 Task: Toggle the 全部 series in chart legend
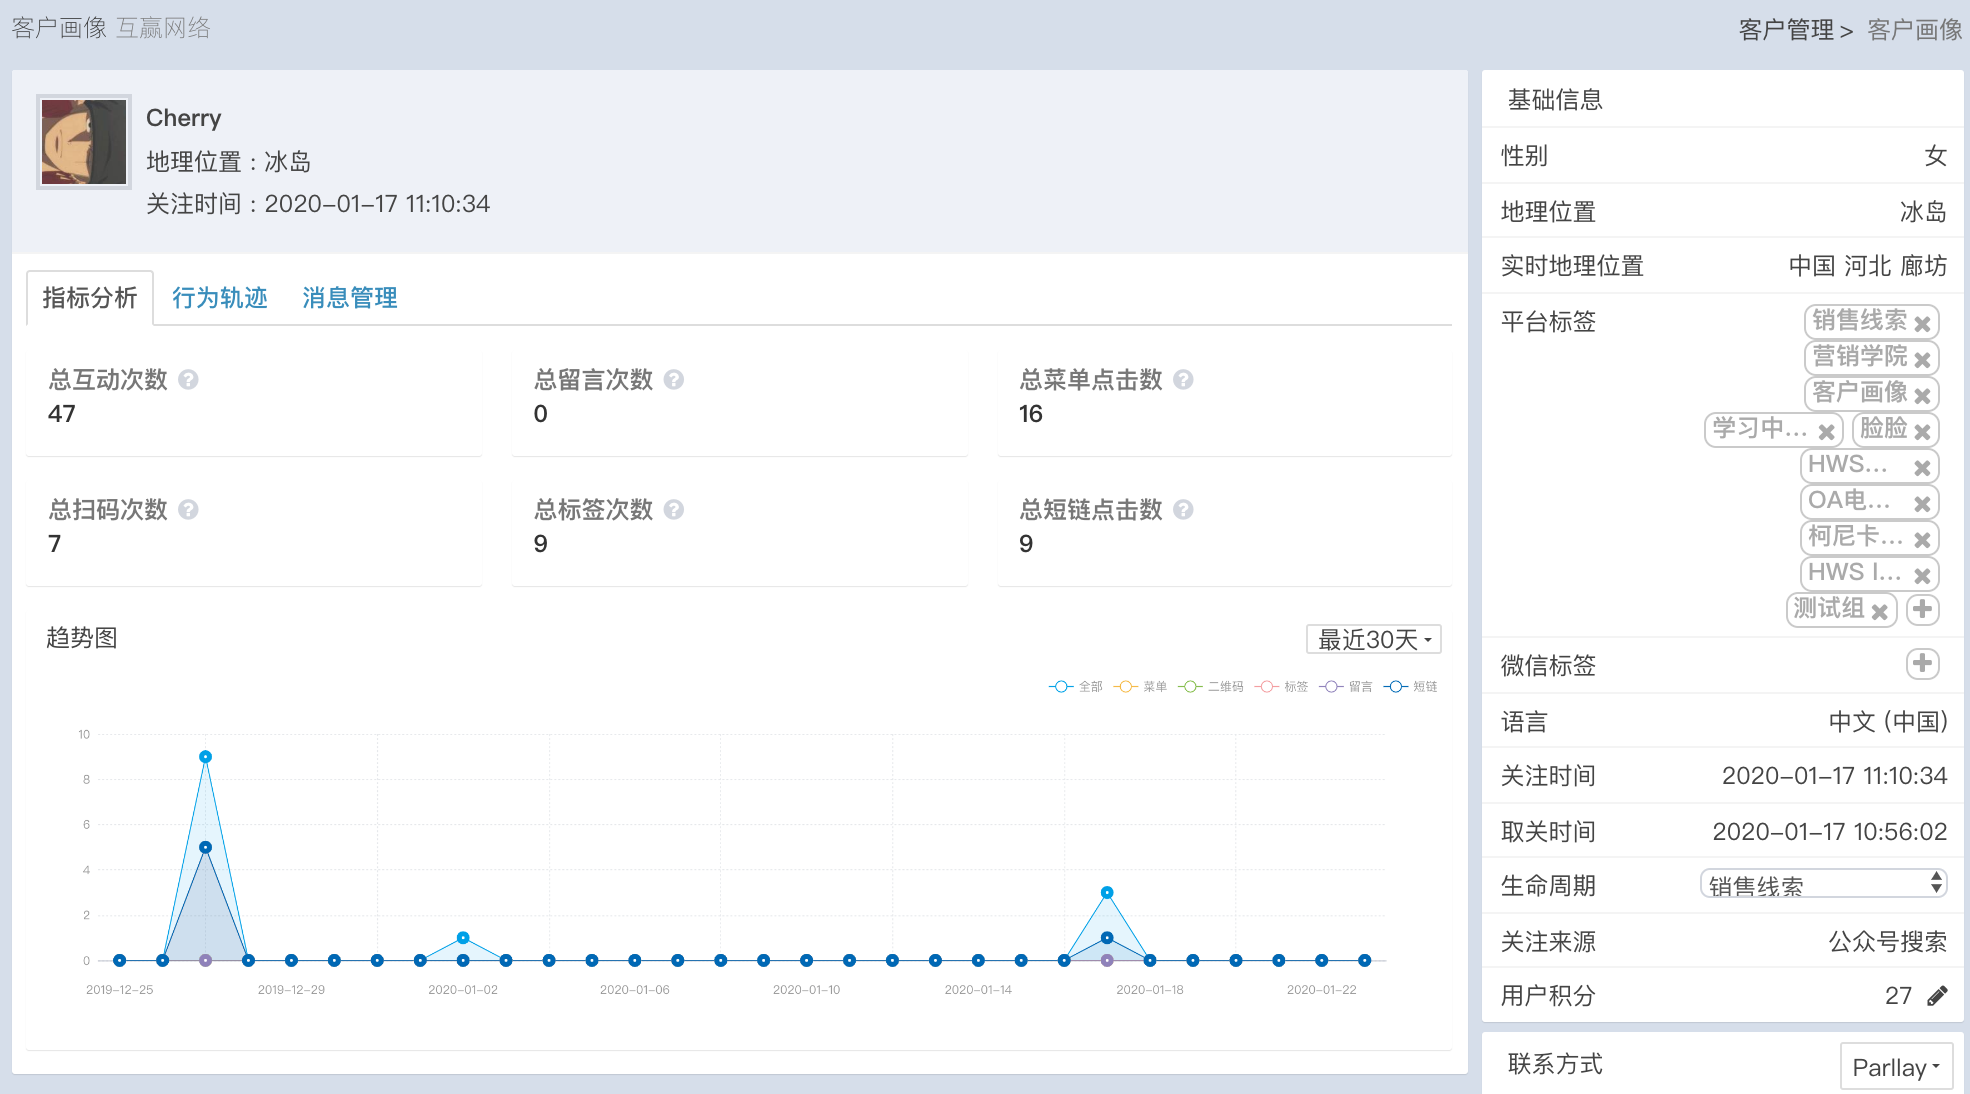(1075, 686)
